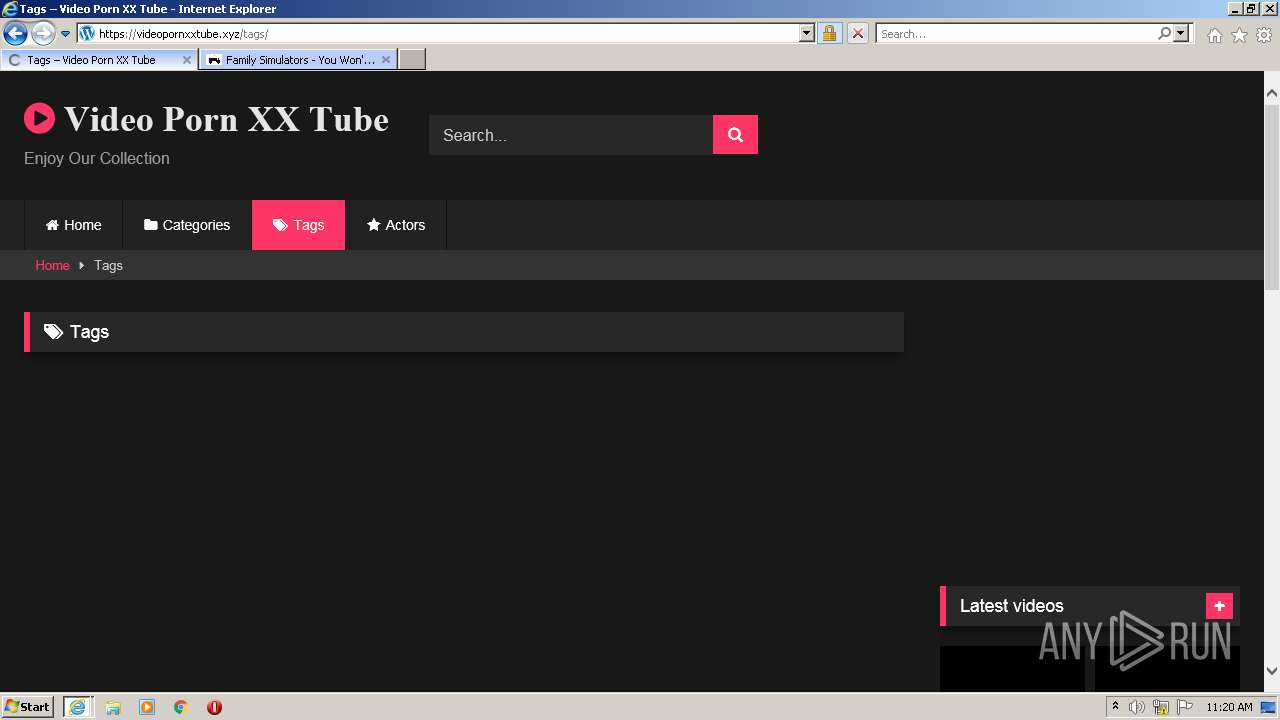
Task: Click the IE Home icon
Action: (1214, 35)
